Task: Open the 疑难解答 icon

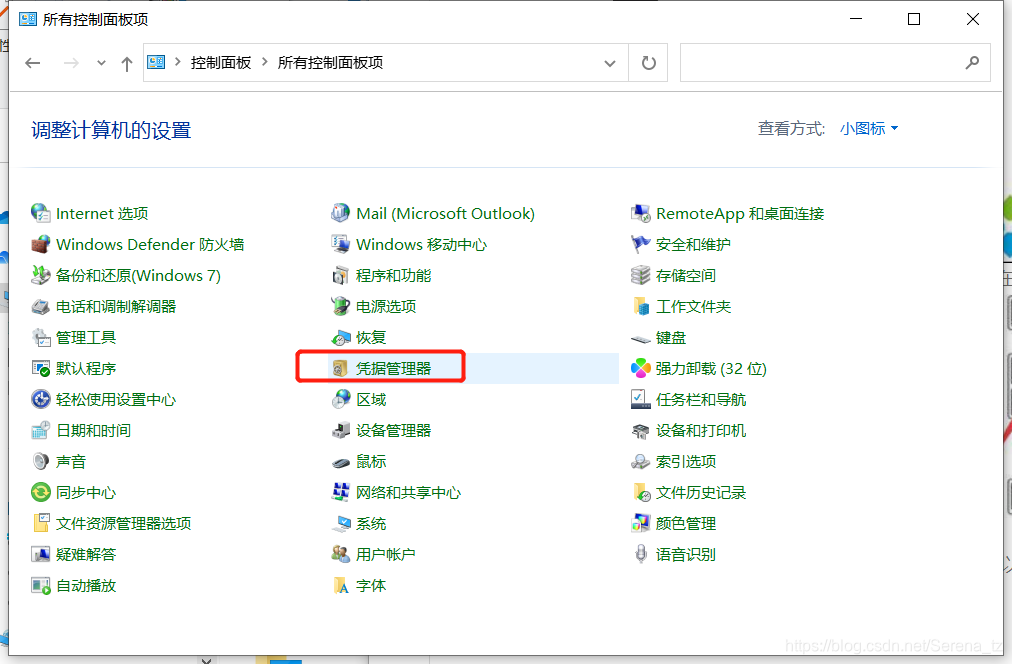Action: coord(41,554)
